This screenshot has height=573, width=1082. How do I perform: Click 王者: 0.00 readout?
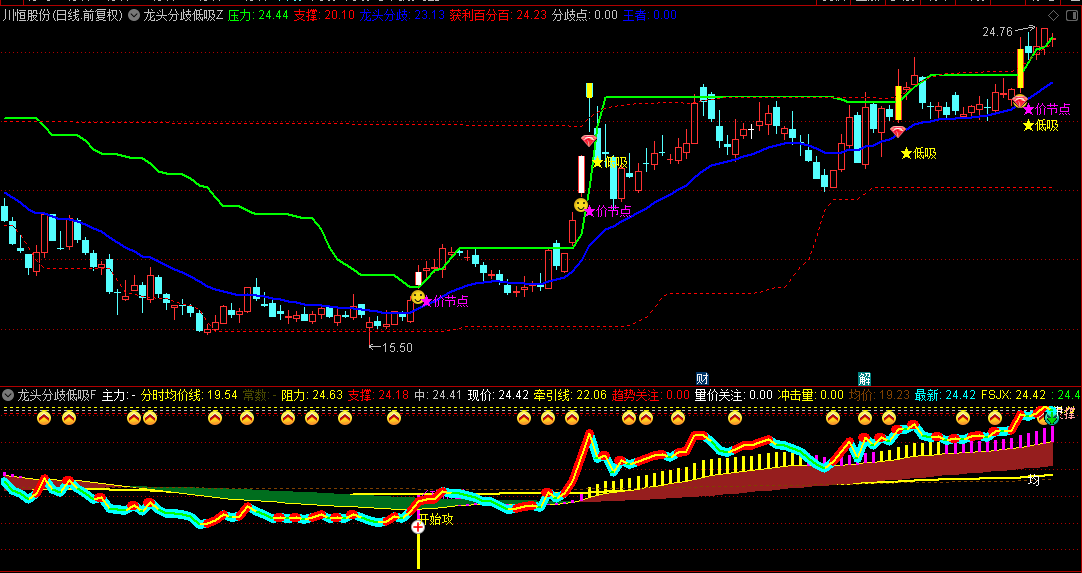[650, 15]
